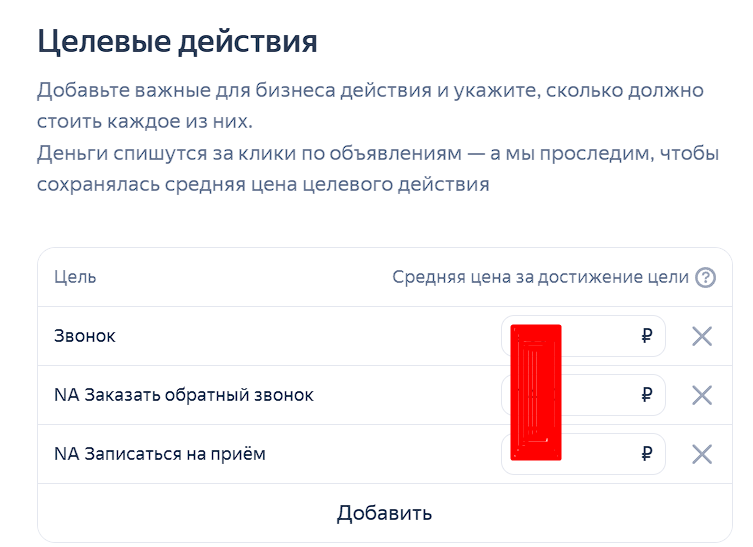Remove the Звонок goal
The width and height of the screenshot is (753, 547).
(702, 336)
